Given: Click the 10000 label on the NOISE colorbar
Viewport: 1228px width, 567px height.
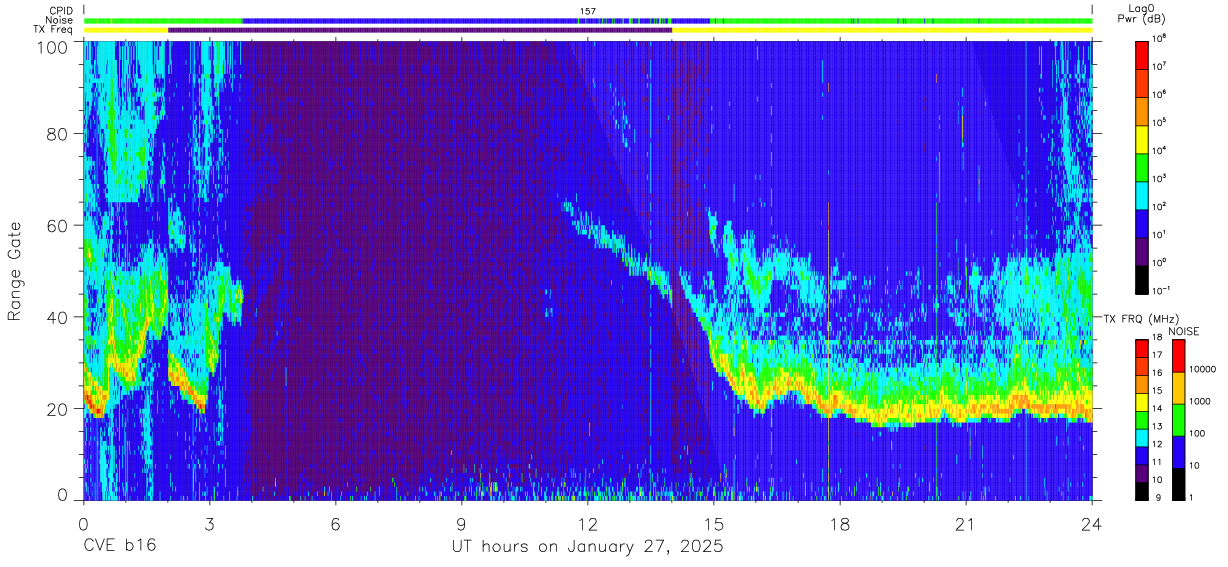Looking at the screenshot, I should point(1204,369).
